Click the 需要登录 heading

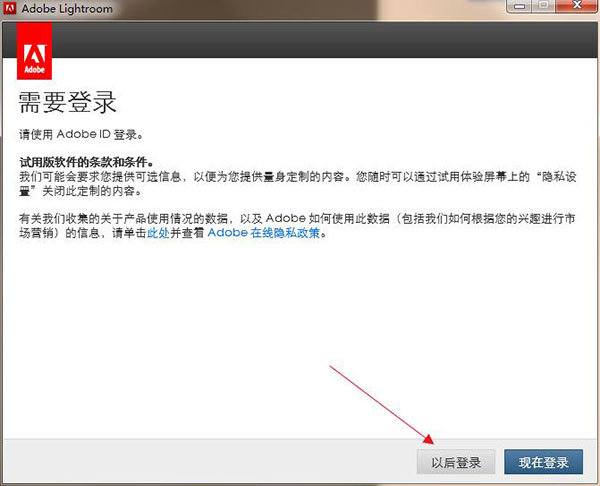(69, 102)
